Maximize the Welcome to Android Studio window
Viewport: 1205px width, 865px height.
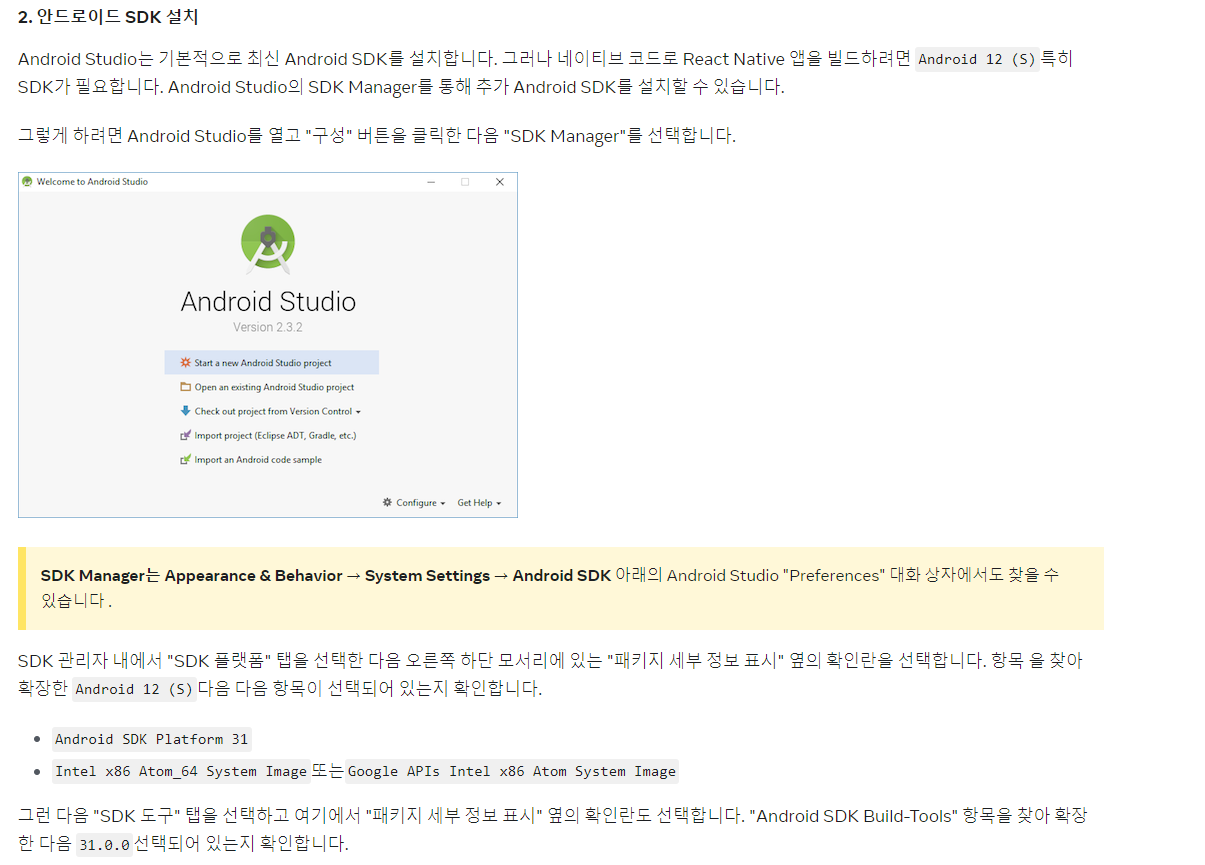tap(465, 182)
